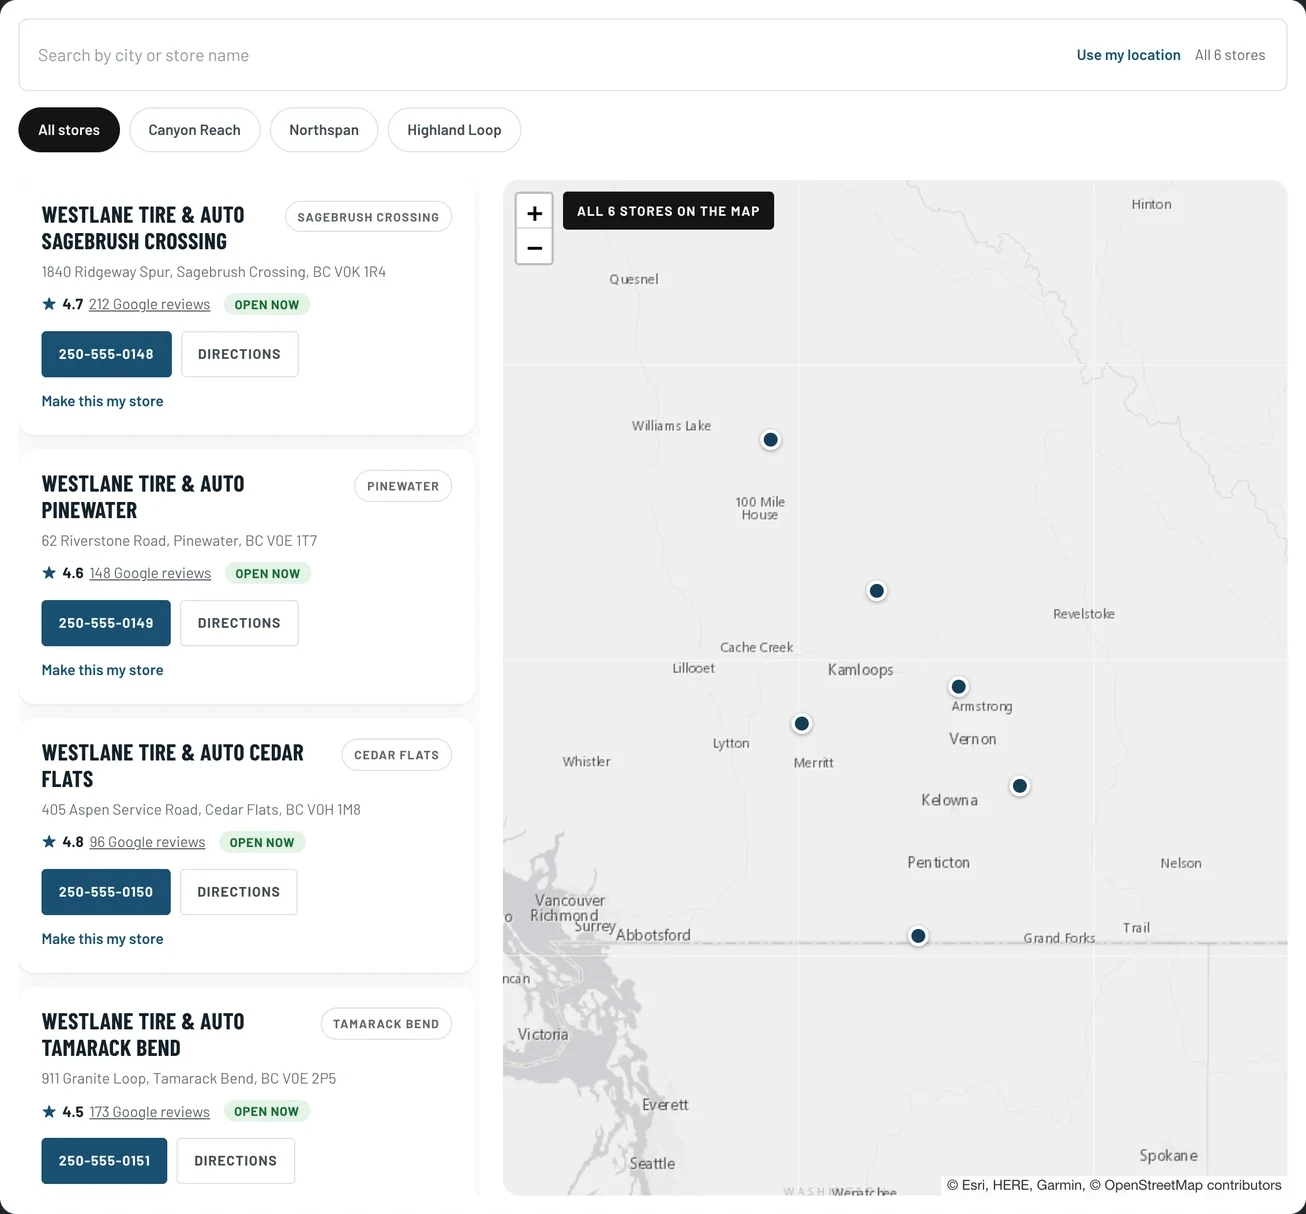
Task: Call 250-555-0149 Pinewater store
Action: [x=106, y=623]
